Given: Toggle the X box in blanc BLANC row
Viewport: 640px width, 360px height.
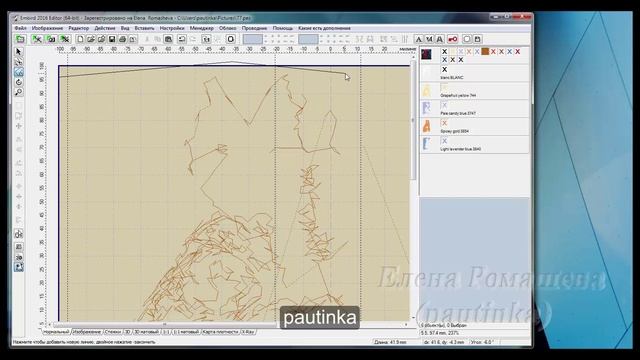Looking at the screenshot, I should pyautogui.click(x=444, y=70).
